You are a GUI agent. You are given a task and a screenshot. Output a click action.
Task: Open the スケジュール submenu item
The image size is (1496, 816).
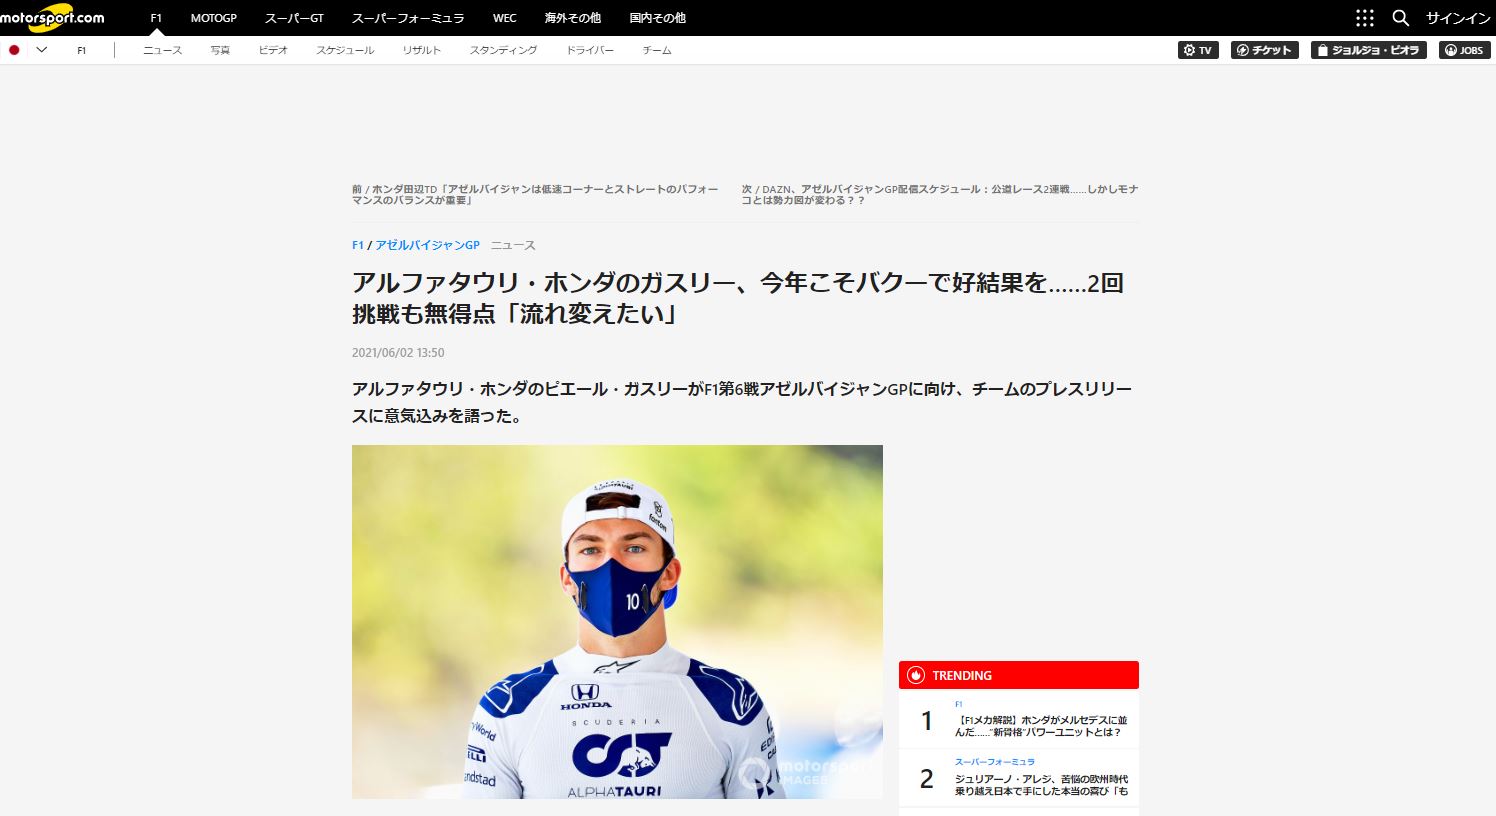pyautogui.click(x=345, y=50)
